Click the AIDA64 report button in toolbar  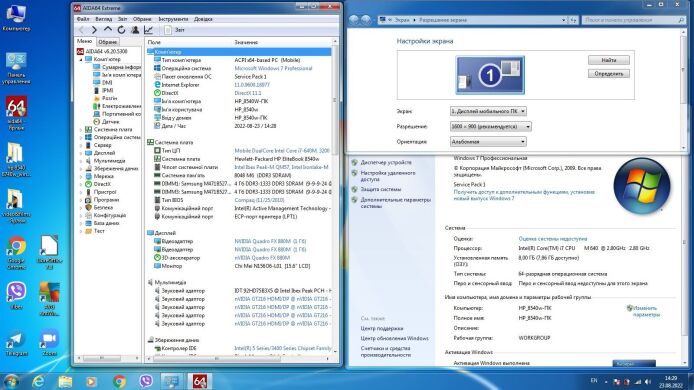[x=174, y=30]
